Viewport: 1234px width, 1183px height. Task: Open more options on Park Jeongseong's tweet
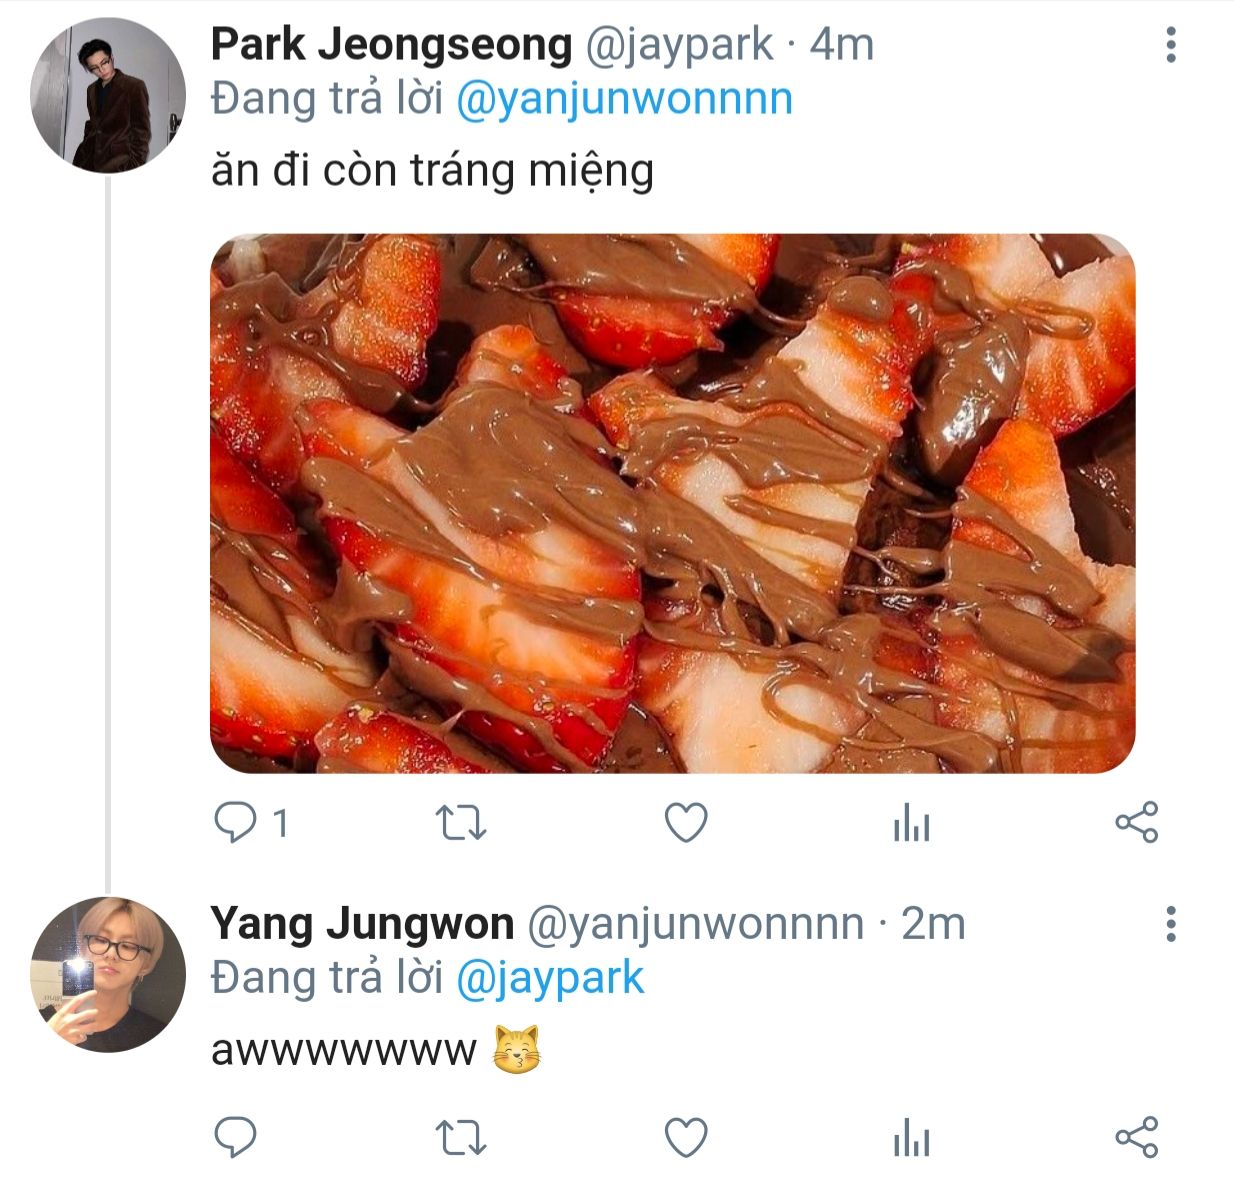[1171, 45]
